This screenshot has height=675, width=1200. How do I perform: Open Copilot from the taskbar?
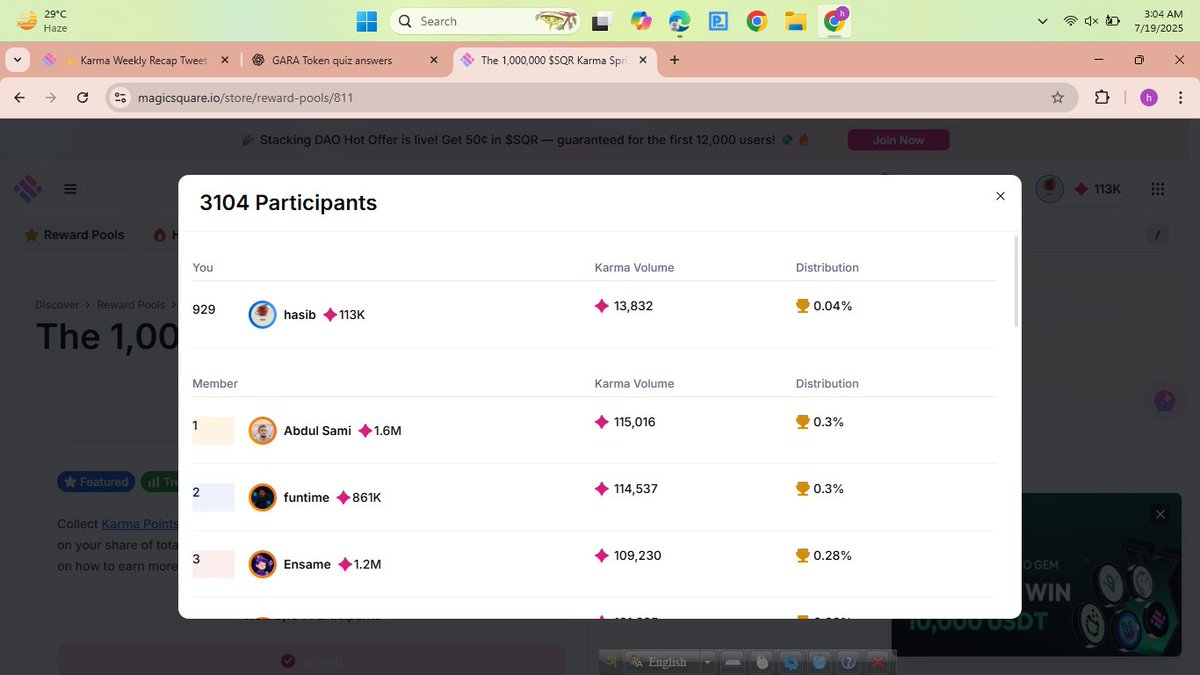pos(641,21)
